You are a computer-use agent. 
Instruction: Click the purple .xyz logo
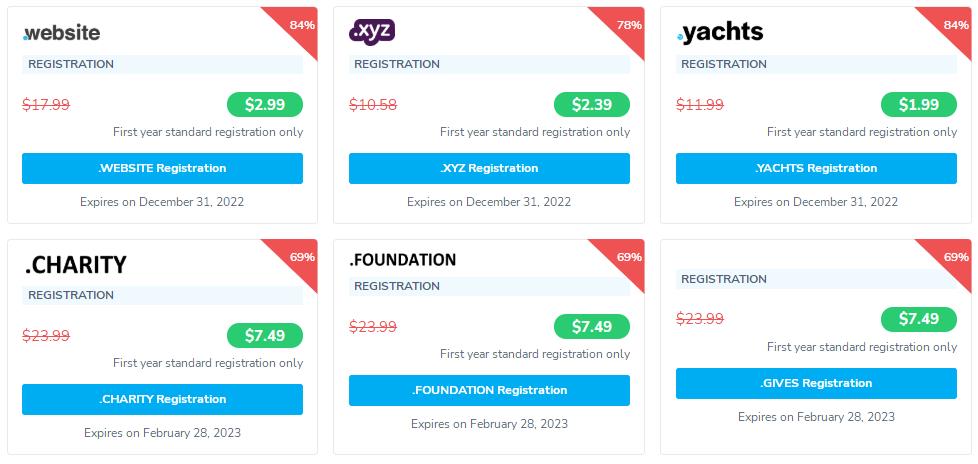coord(372,32)
